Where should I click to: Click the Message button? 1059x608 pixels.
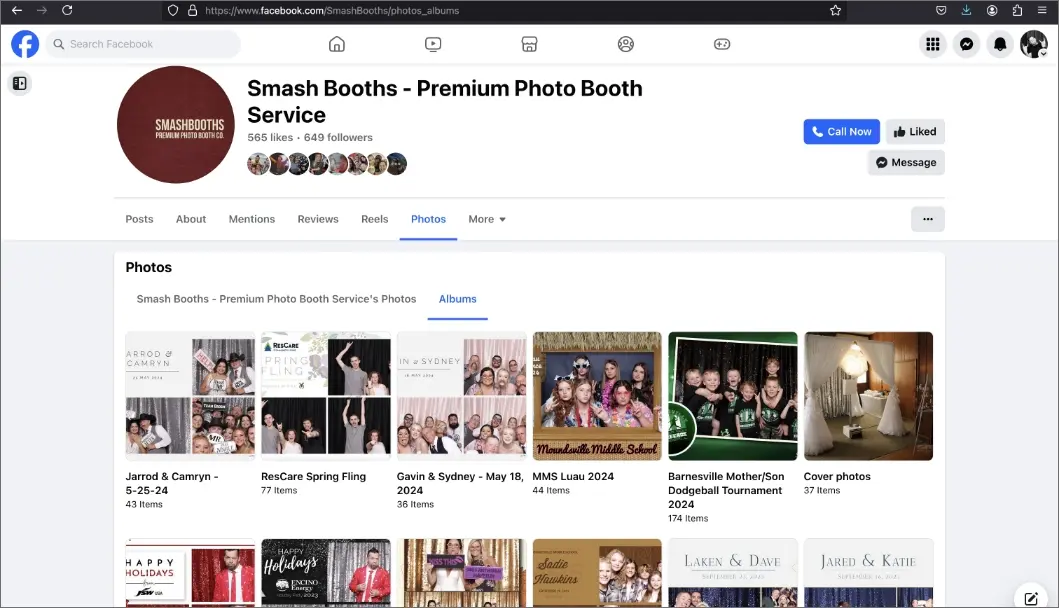tap(906, 162)
